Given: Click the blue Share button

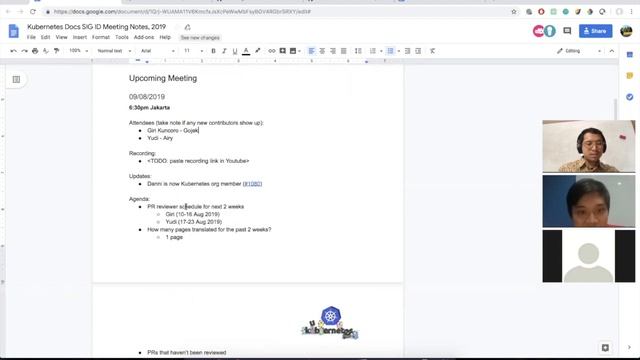Looking at the screenshot, I should click(596, 31).
